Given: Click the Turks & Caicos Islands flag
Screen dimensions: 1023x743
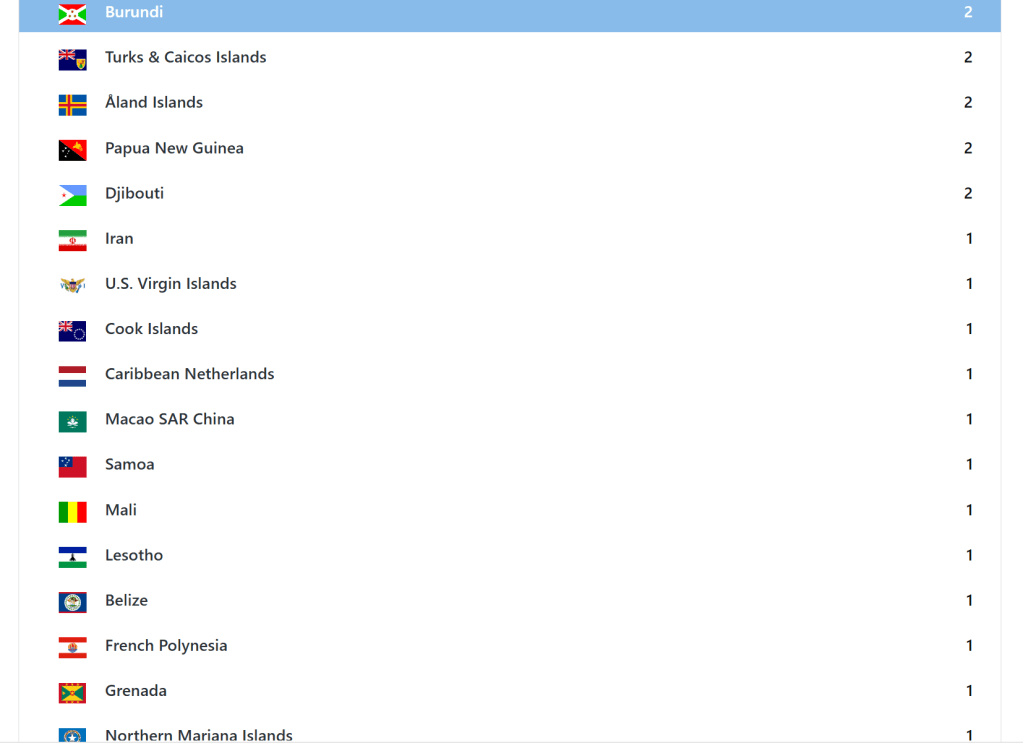Looking at the screenshot, I should [x=72, y=59].
